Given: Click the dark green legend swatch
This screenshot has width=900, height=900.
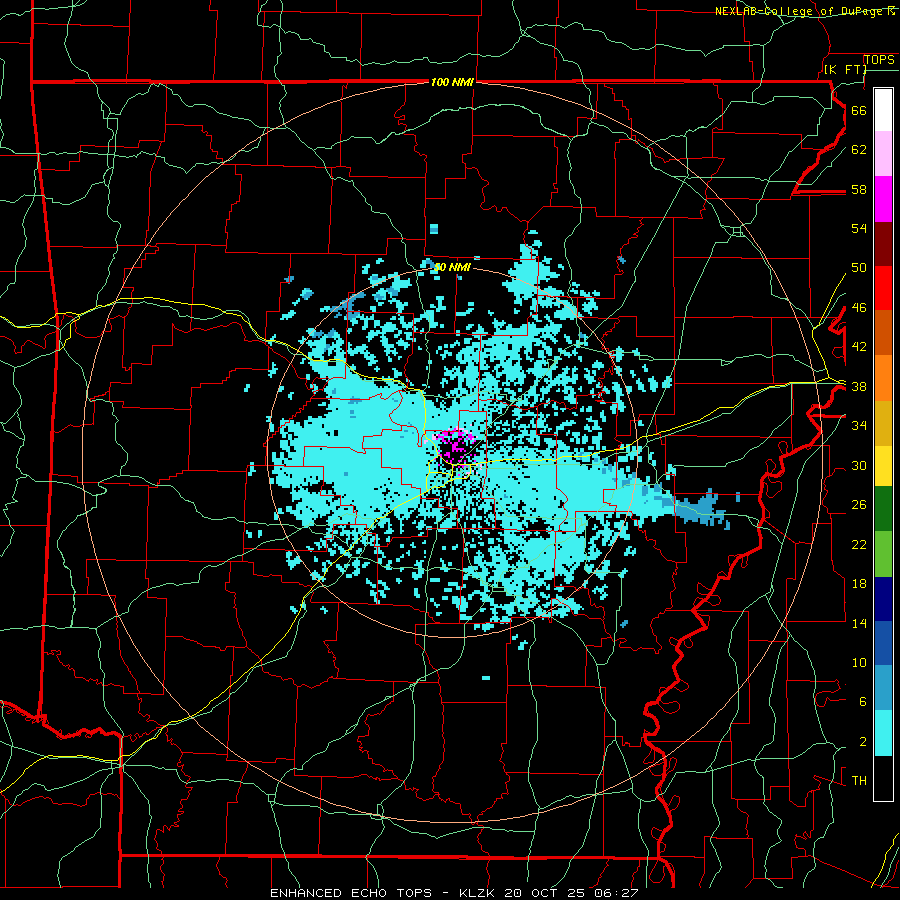Looking at the screenshot, I should pyautogui.click(x=883, y=509).
